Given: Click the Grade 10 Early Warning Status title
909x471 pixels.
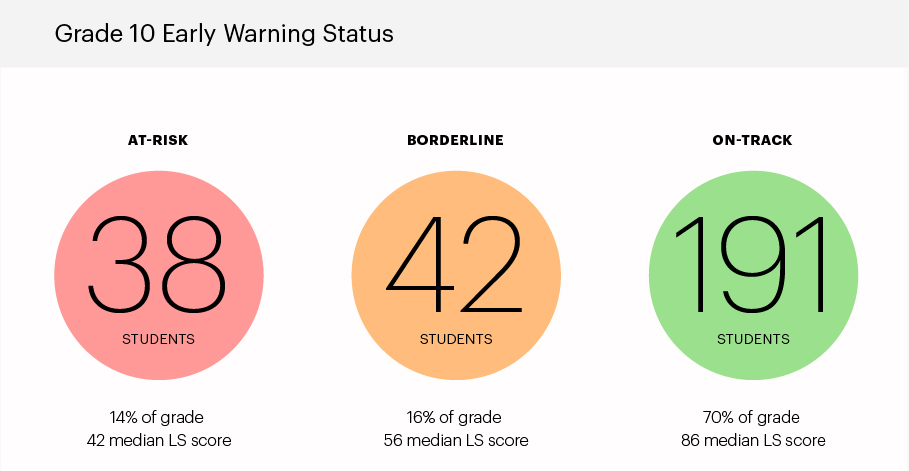Looking at the screenshot, I should click(224, 34).
